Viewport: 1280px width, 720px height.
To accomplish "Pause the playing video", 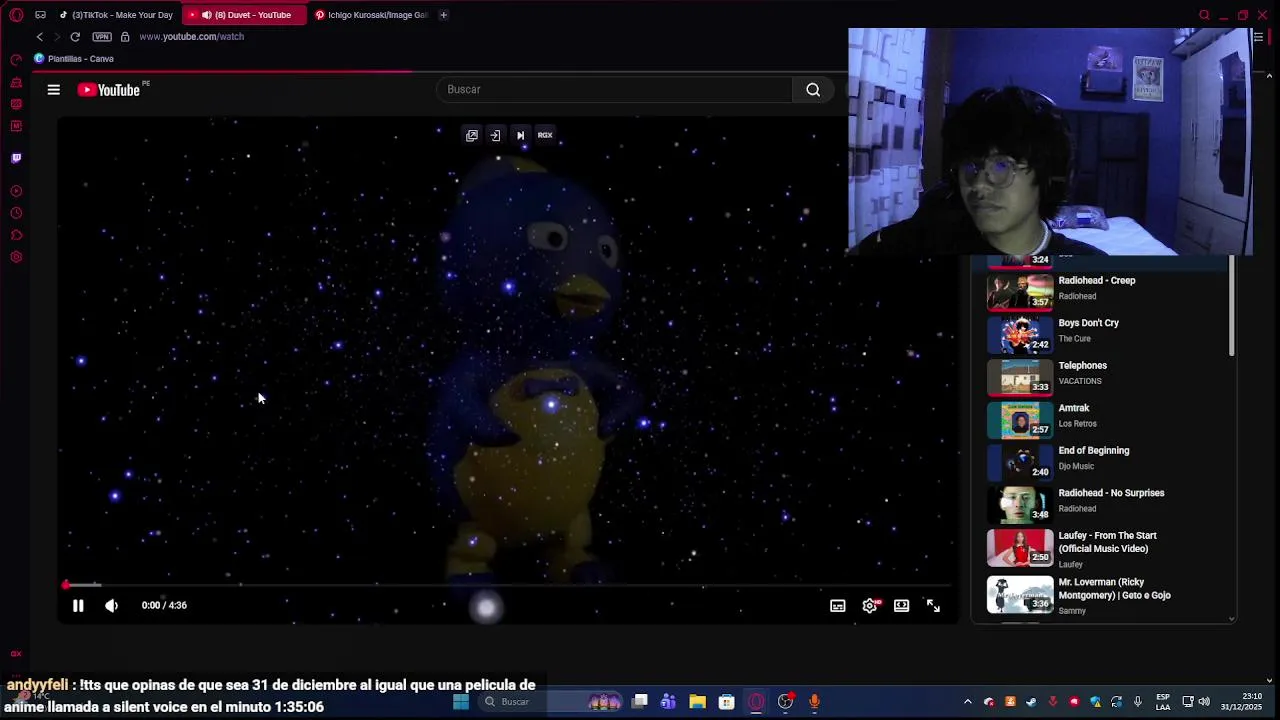I will pos(78,605).
